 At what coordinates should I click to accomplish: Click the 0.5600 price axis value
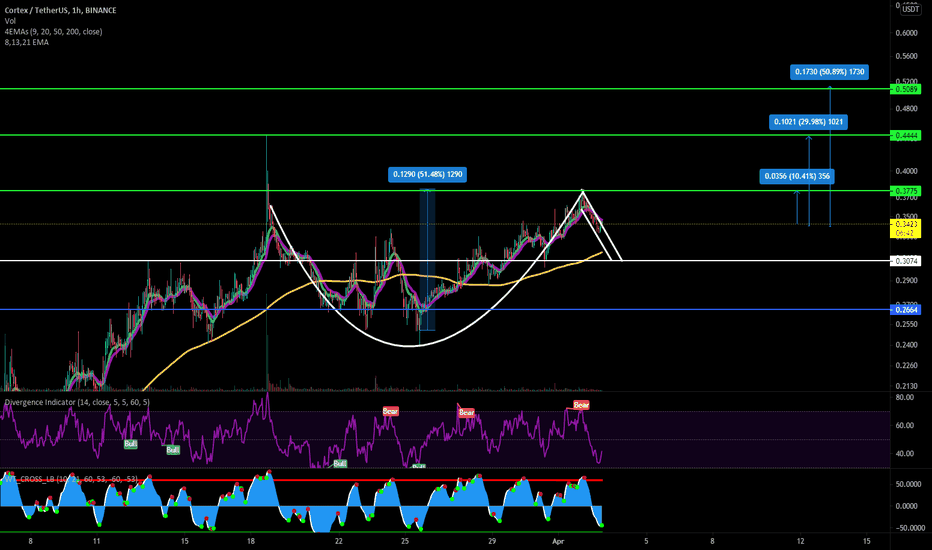[x=906, y=56]
